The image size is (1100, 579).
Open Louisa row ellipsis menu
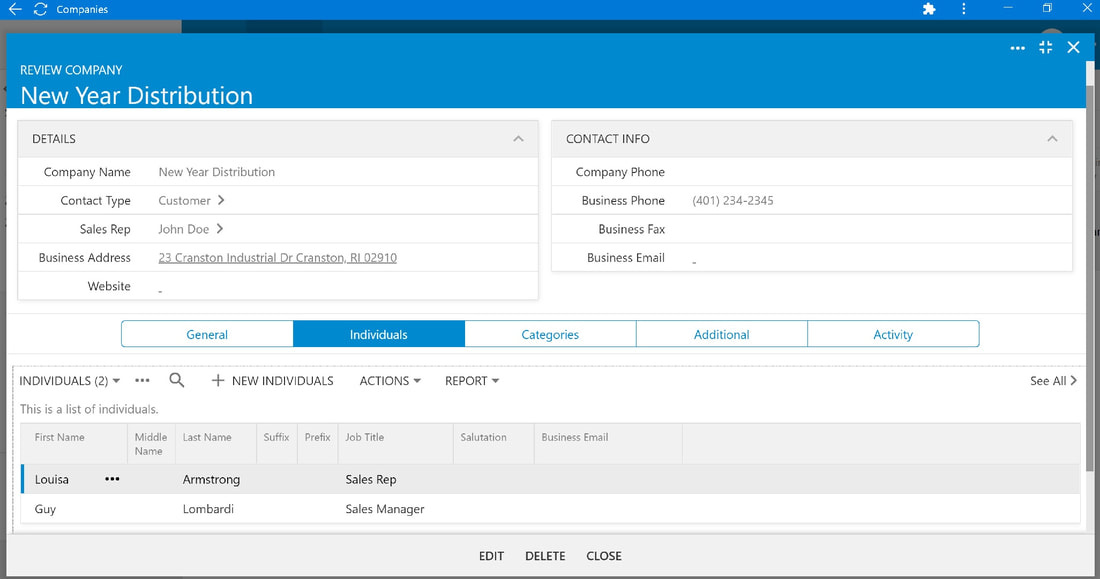(112, 479)
